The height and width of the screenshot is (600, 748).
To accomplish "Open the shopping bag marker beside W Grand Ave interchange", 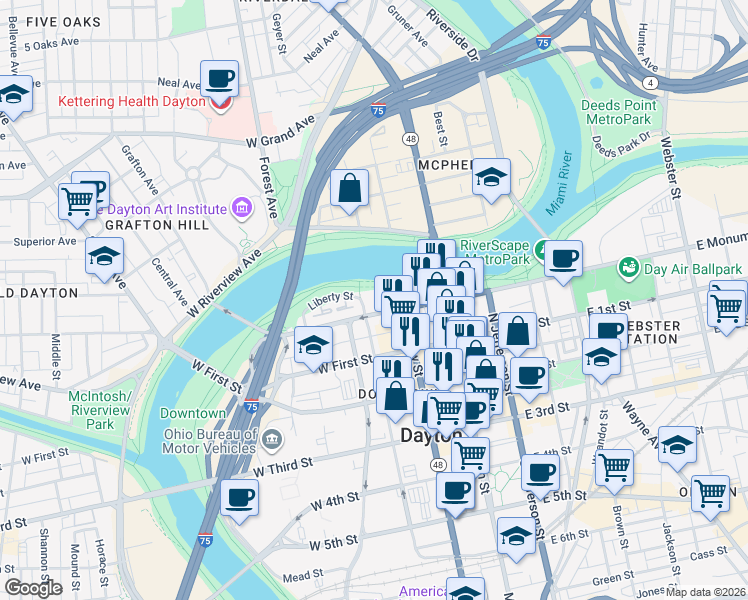I will 350,188.
